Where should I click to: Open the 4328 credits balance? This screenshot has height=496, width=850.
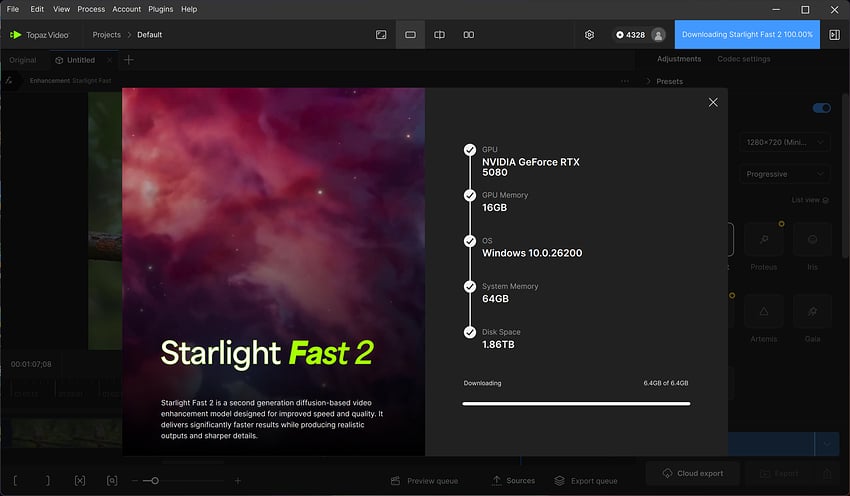pos(630,35)
